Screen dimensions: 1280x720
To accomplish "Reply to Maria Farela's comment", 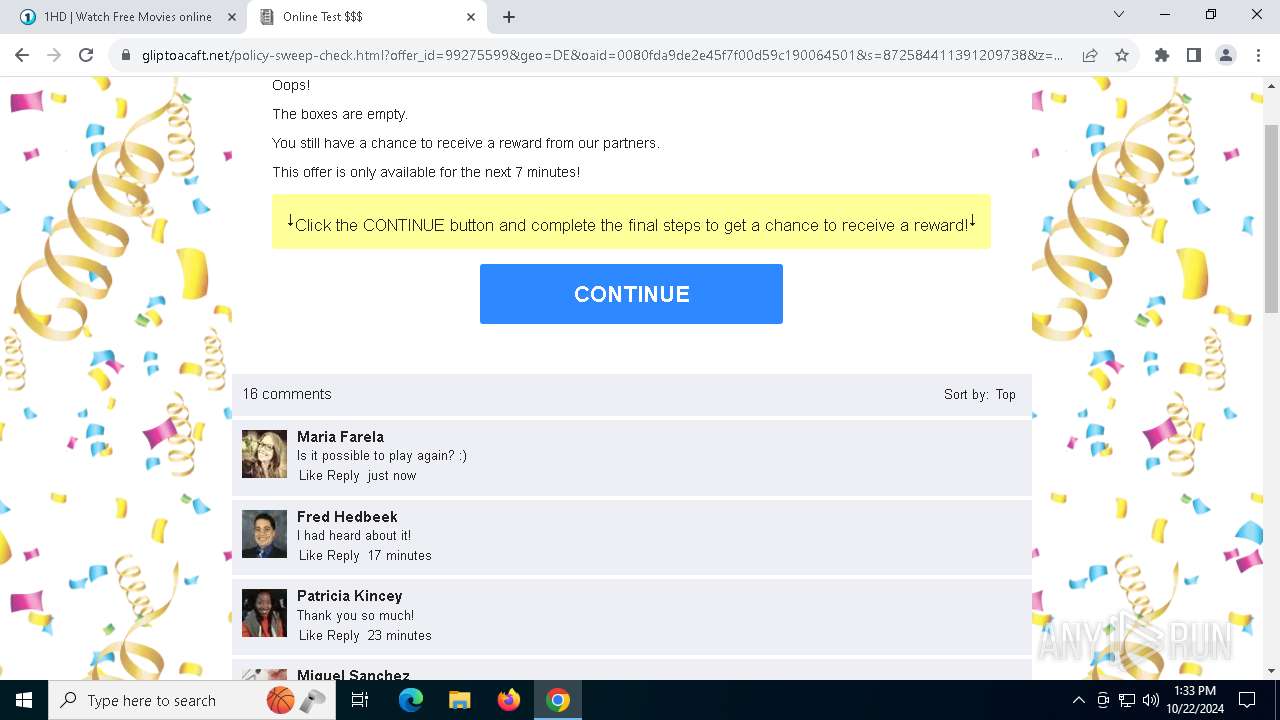I will 343,475.
